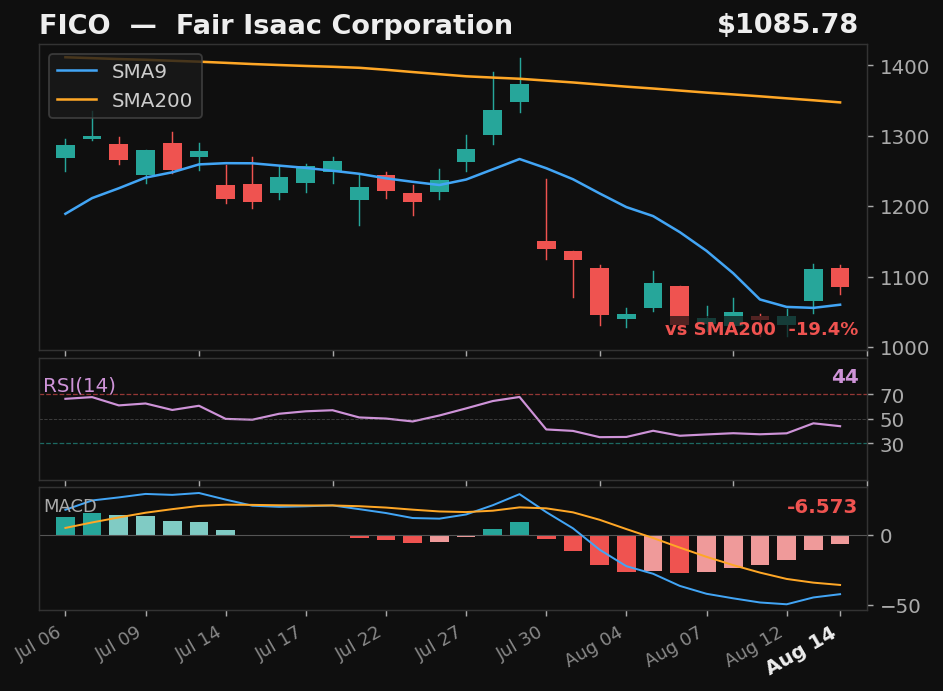Click the RSI value 44
The image size is (943, 691).
pyautogui.click(x=845, y=376)
